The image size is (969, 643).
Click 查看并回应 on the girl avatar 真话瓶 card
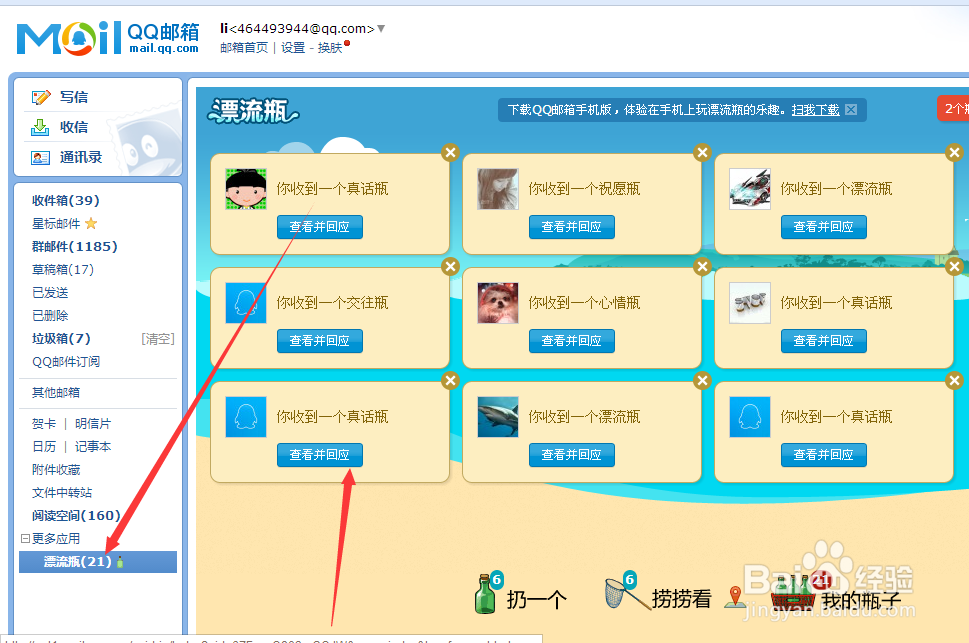[319, 227]
